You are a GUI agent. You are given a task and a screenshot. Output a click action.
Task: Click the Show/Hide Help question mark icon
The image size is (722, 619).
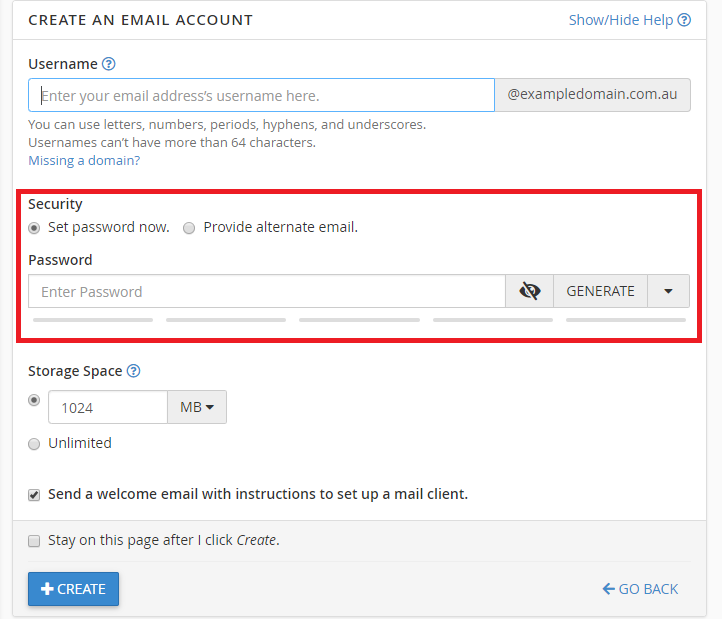(x=684, y=20)
